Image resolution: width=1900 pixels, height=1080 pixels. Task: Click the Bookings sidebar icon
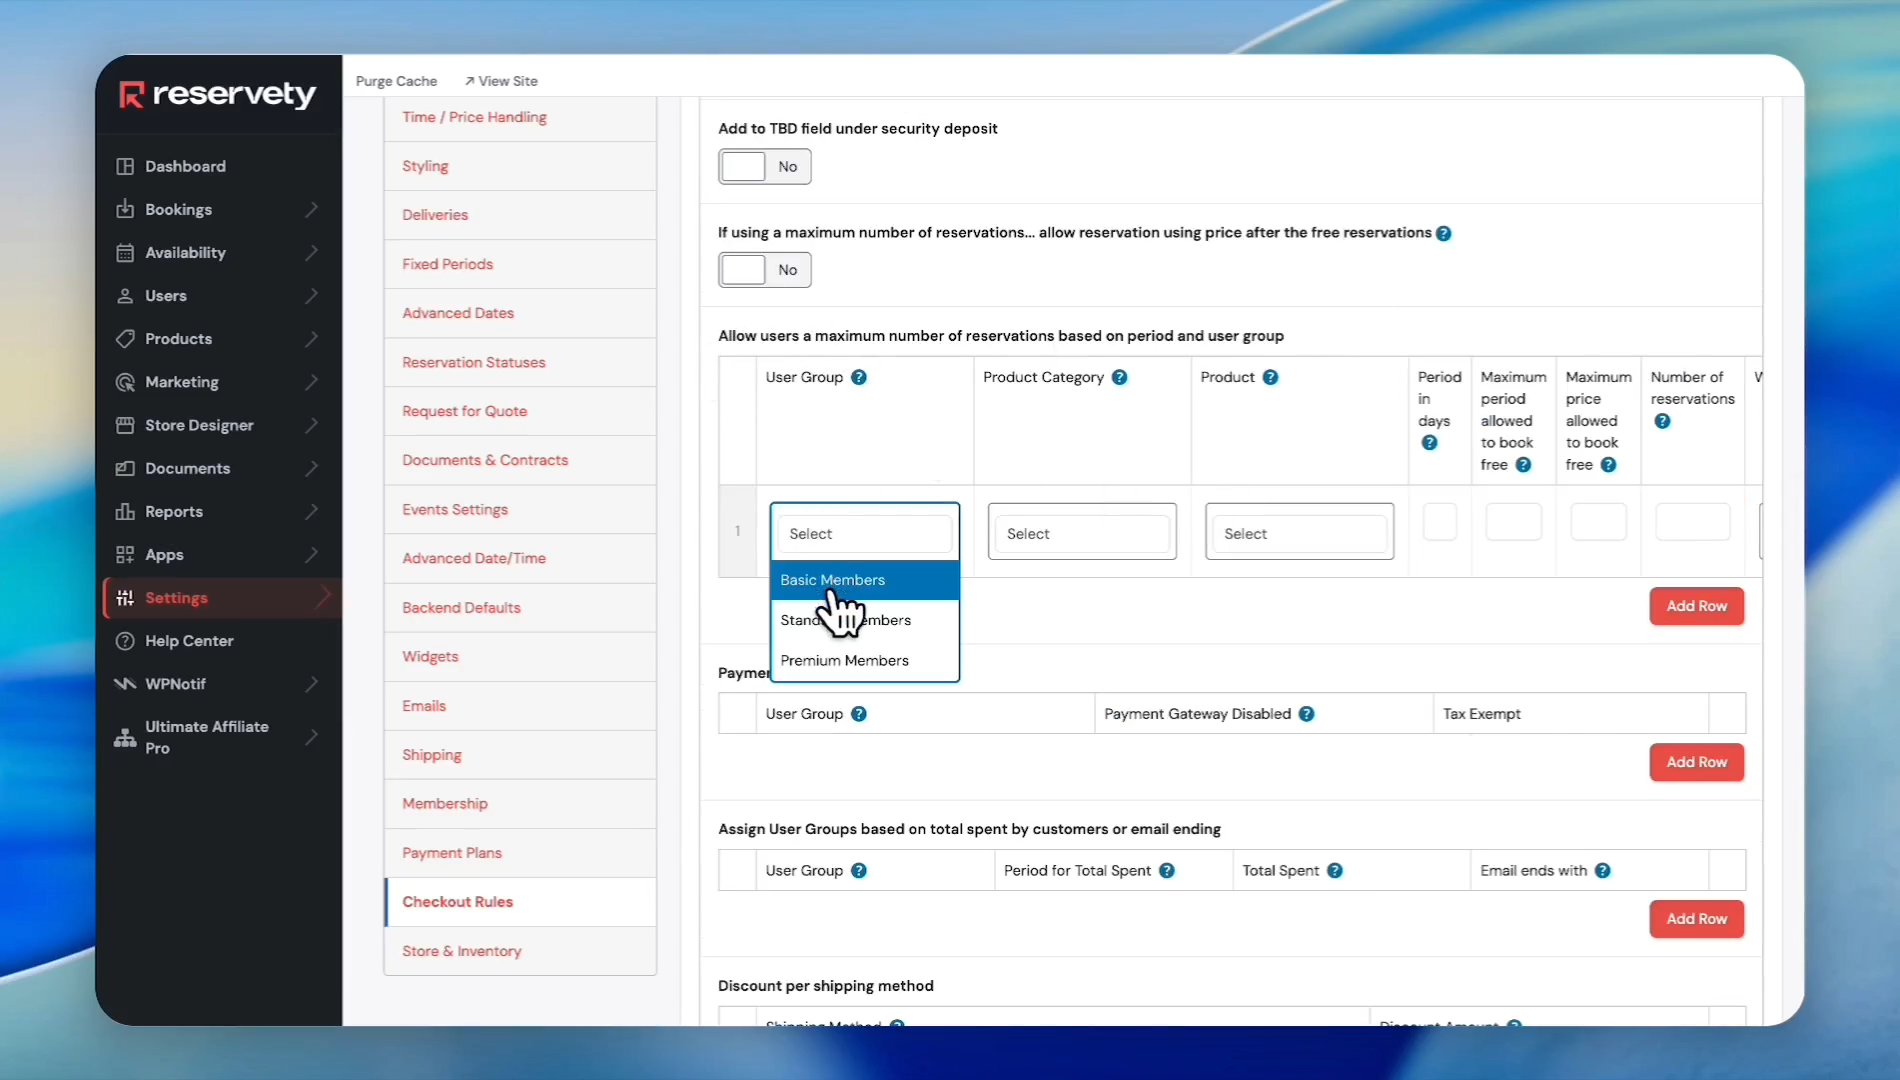[125, 209]
